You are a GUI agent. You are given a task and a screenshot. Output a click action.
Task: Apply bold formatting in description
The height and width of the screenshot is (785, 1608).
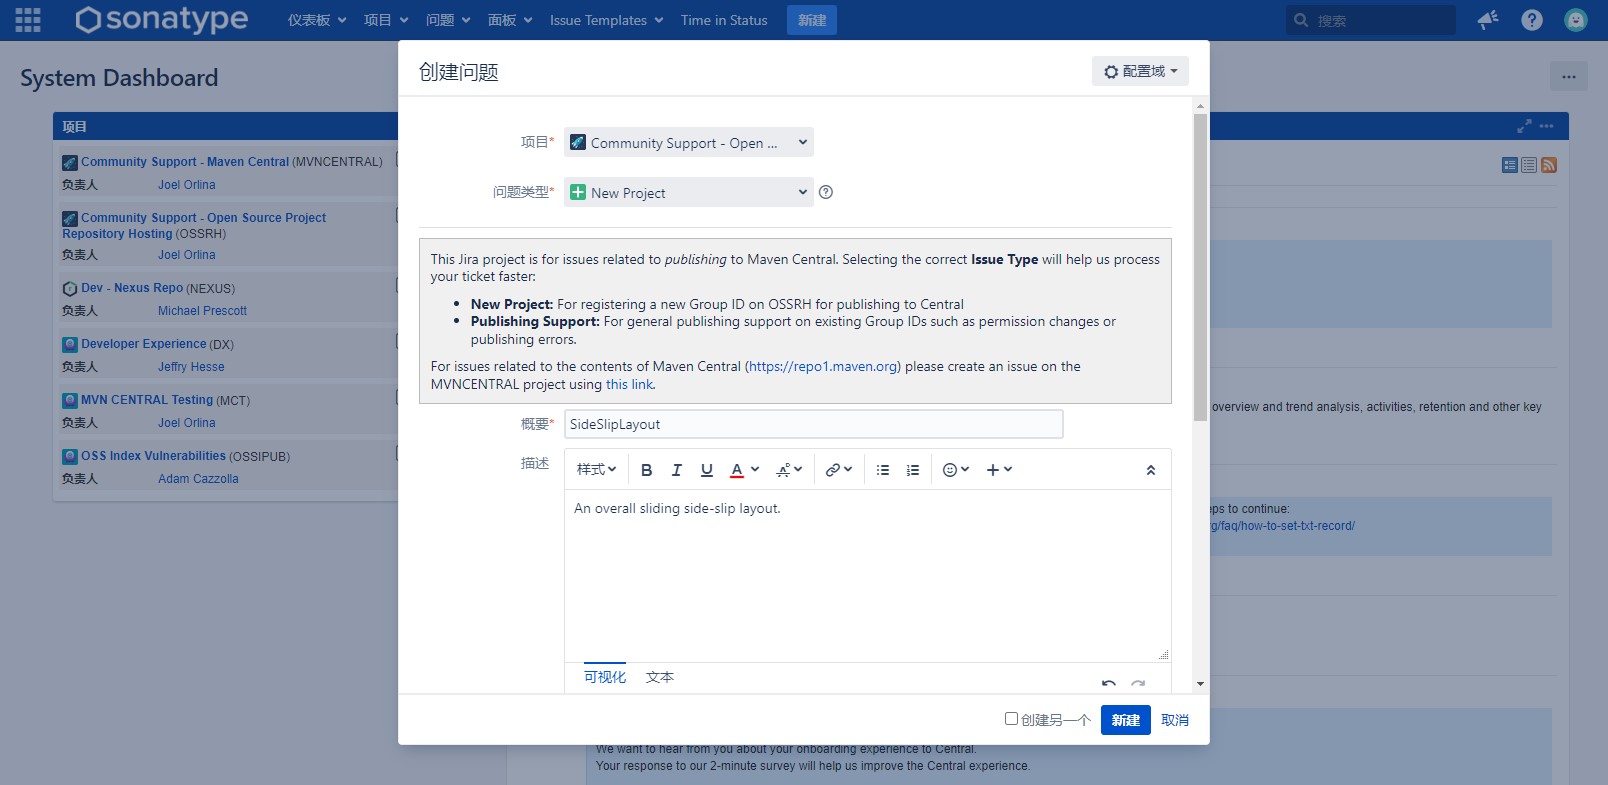(x=647, y=470)
